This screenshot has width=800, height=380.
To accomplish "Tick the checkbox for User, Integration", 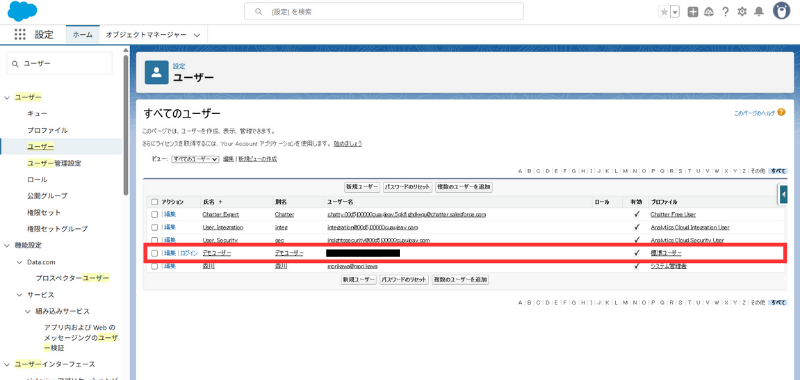I will click(155, 227).
